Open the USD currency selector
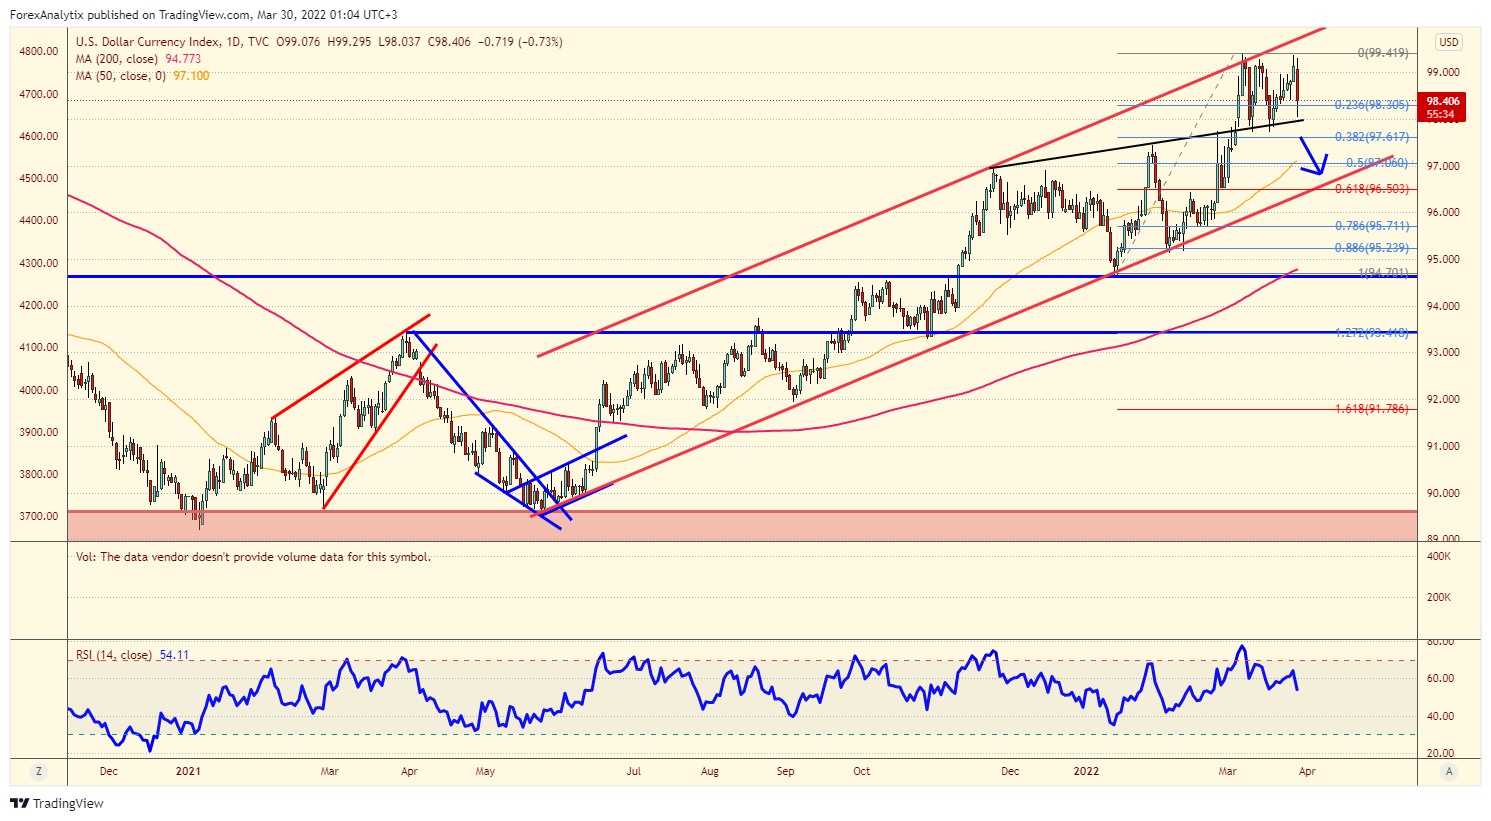The width and height of the screenshot is (1491, 821). (x=1449, y=42)
